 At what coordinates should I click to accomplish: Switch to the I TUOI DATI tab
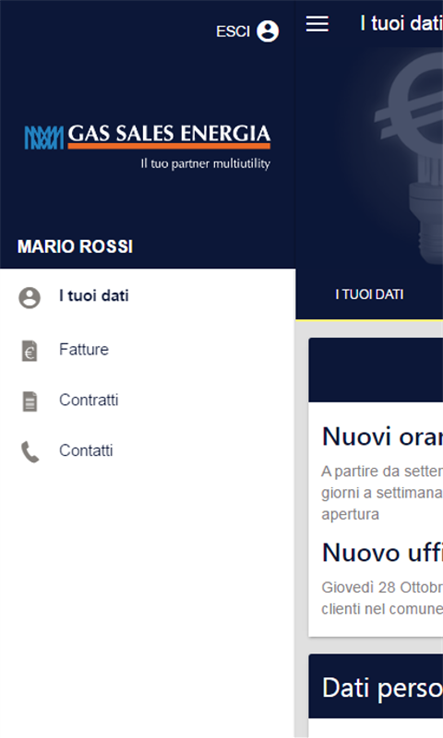[x=369, y=295]
